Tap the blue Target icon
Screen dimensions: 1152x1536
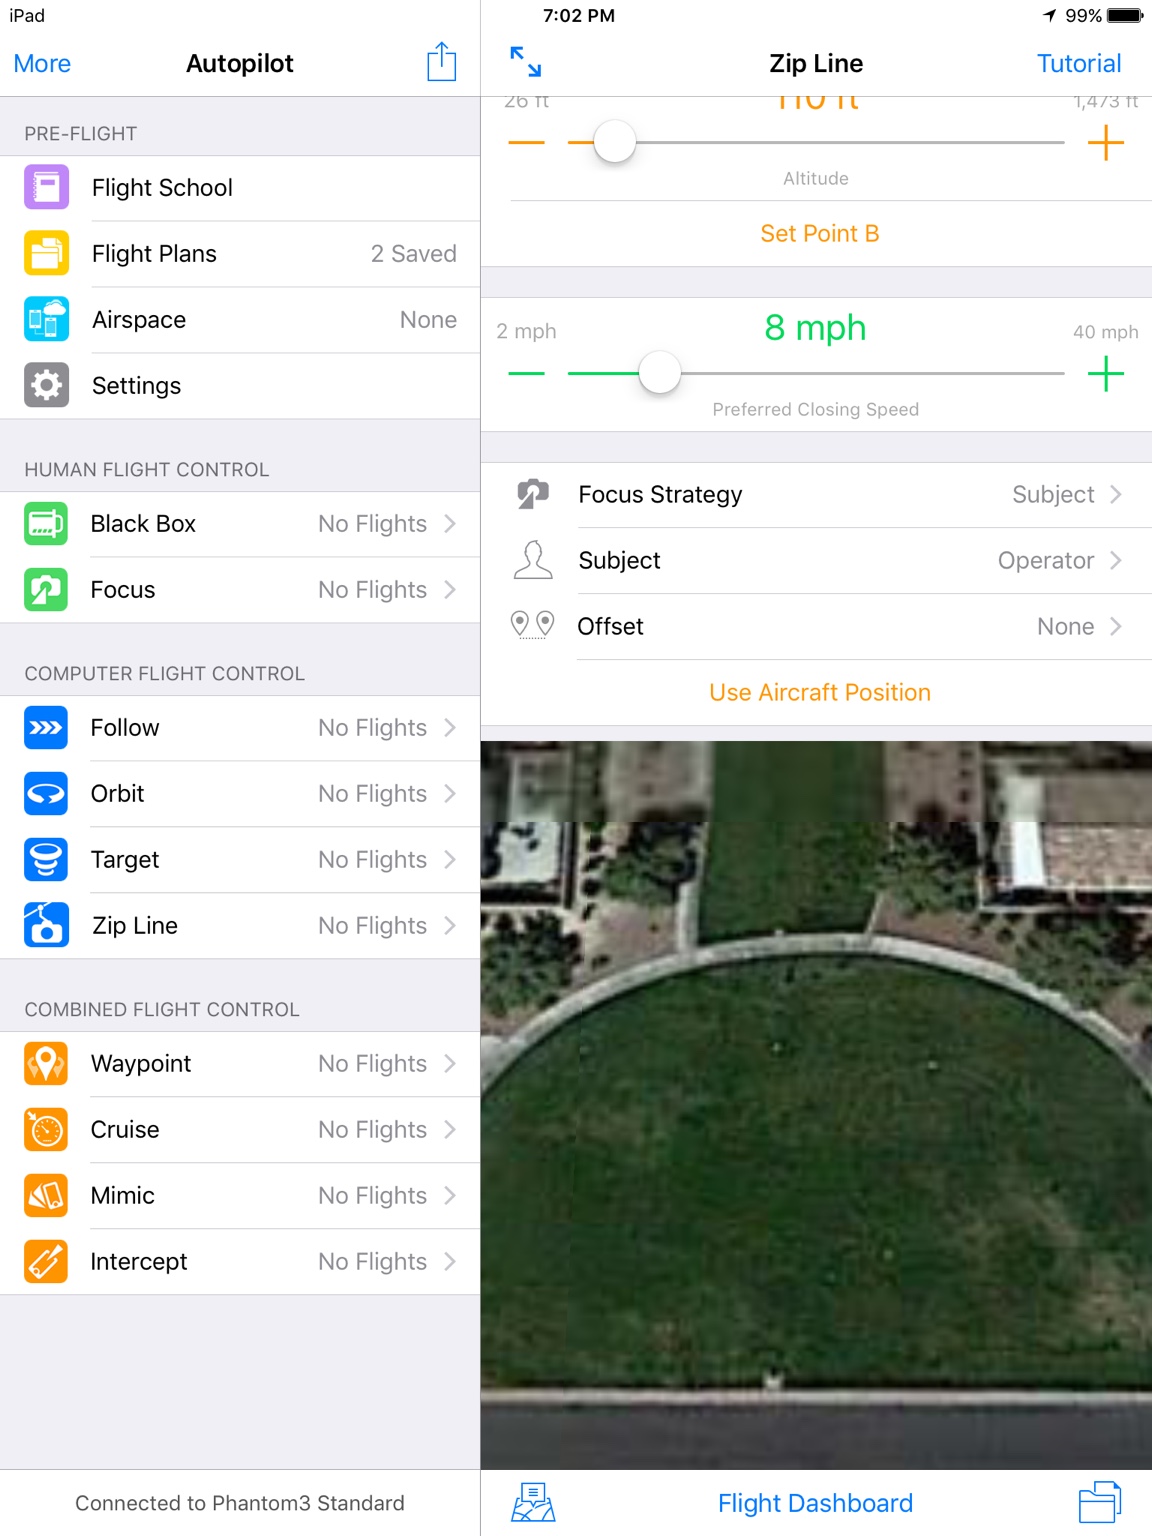(x=46, y=859)
